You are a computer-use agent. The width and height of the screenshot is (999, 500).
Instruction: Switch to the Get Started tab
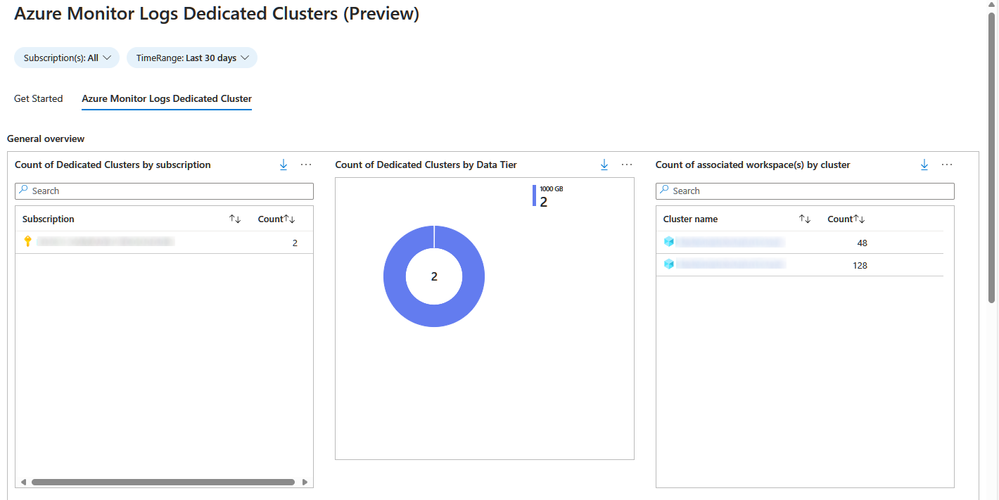click(x=38, y=99)
